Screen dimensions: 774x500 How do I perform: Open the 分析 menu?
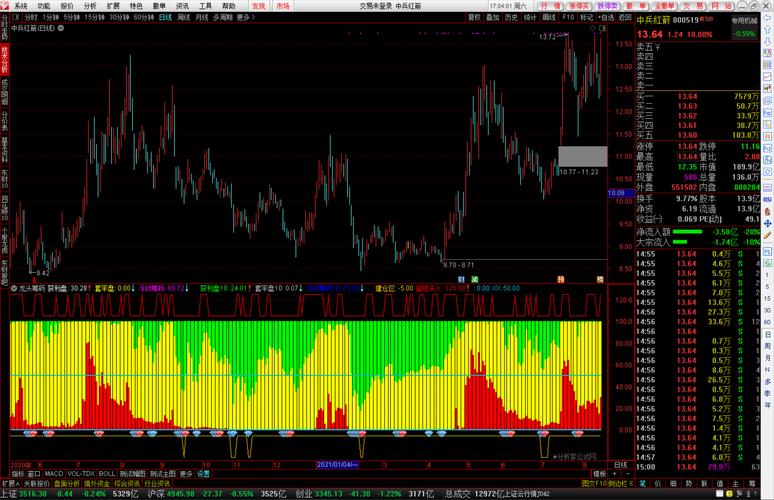(x=90, y=6)
